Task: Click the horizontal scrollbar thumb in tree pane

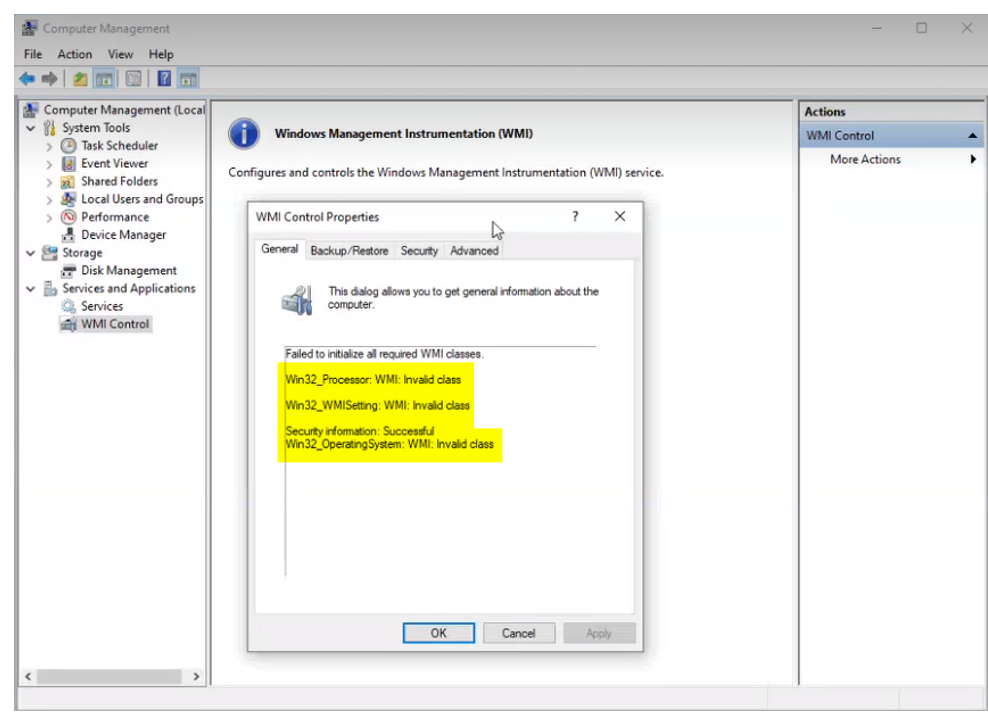Action: click(x=109, y=676)
